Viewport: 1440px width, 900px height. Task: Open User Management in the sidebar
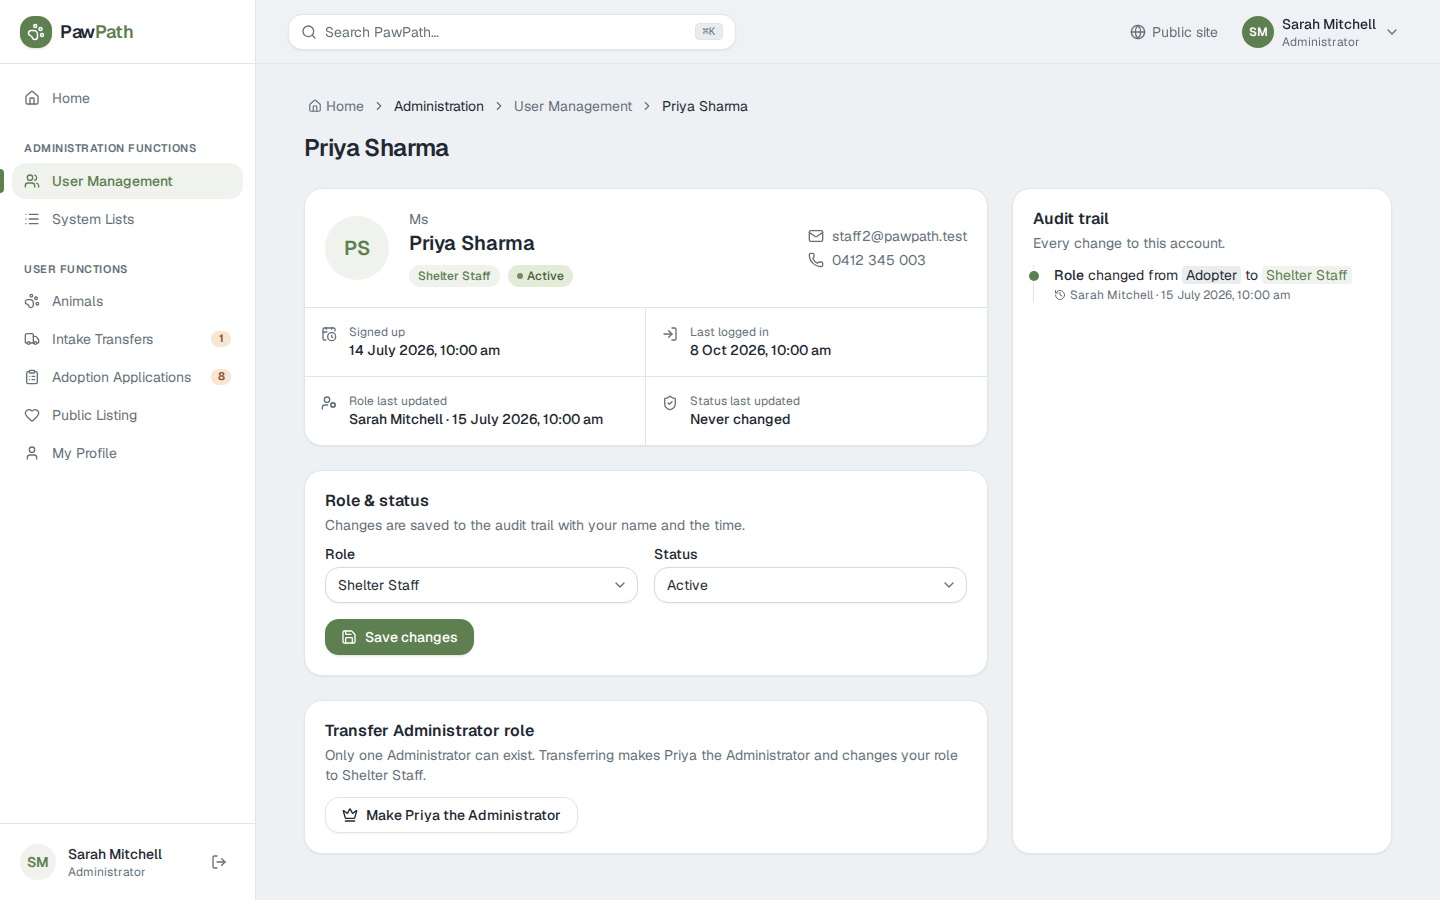pyautogui.click(x=127, y=181)
